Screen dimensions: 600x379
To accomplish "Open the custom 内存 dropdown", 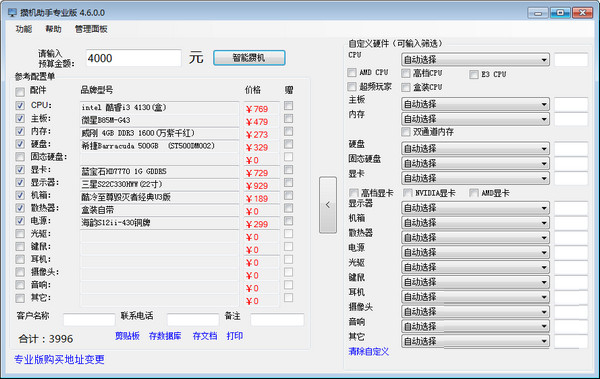I will tap(475, 119).
